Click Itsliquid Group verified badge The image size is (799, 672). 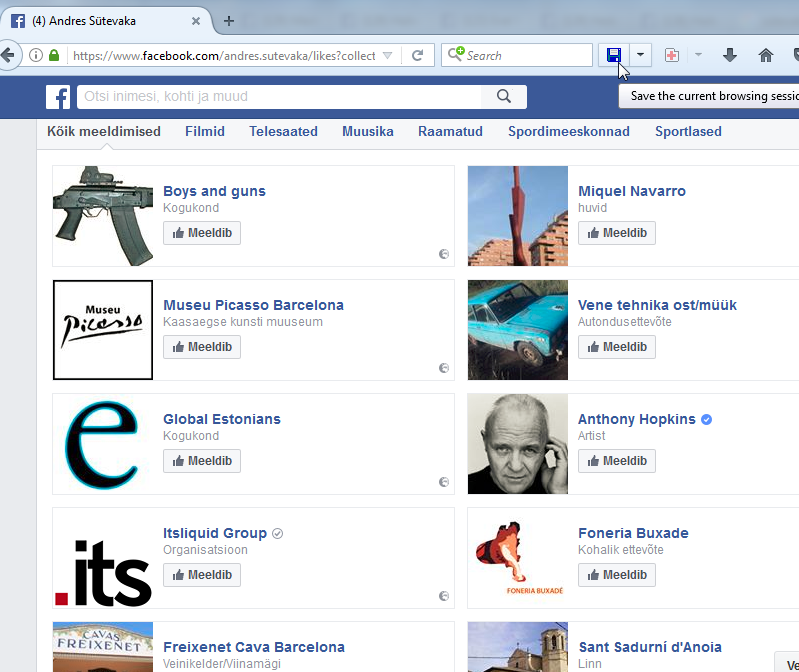pyautogui.click(x=278, y=533)
